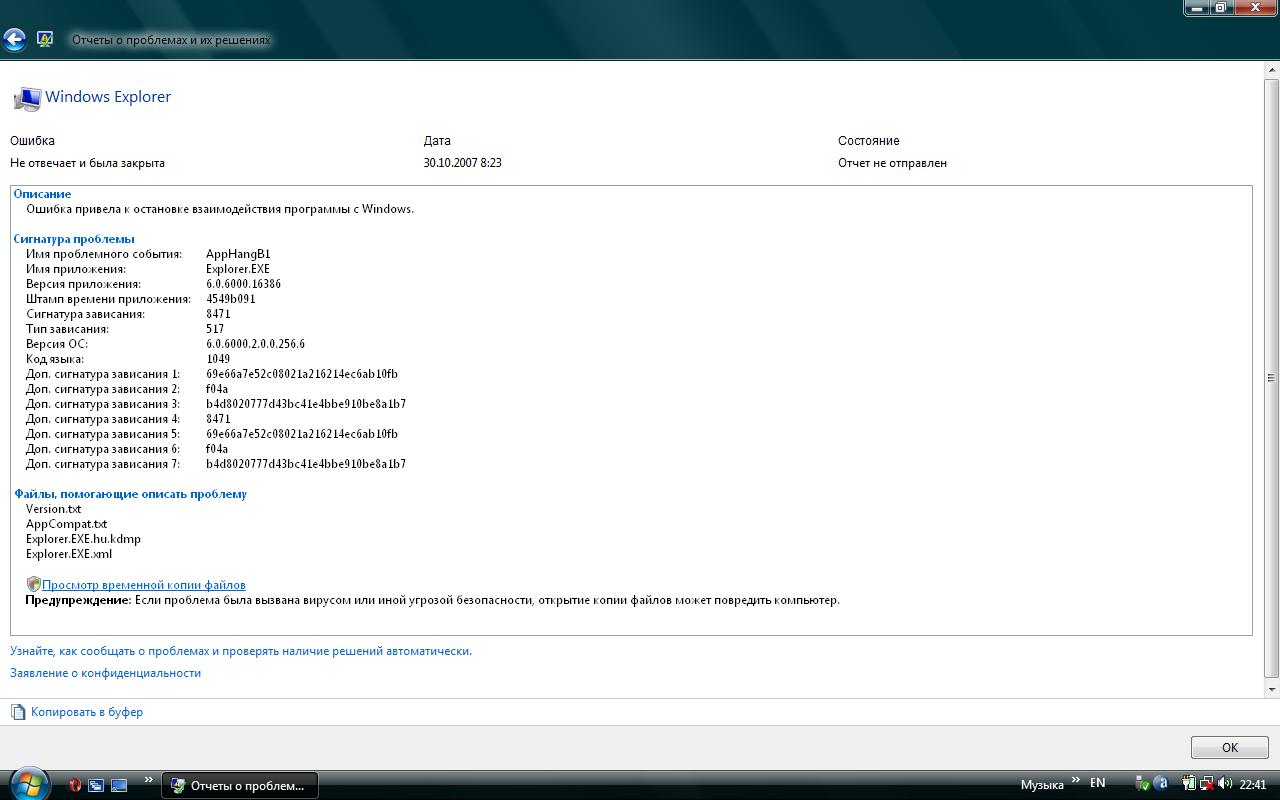Click the Файлы, помогающие описать проблему heading
Screen dimensions: 1280x800
[x=130, y=494]
